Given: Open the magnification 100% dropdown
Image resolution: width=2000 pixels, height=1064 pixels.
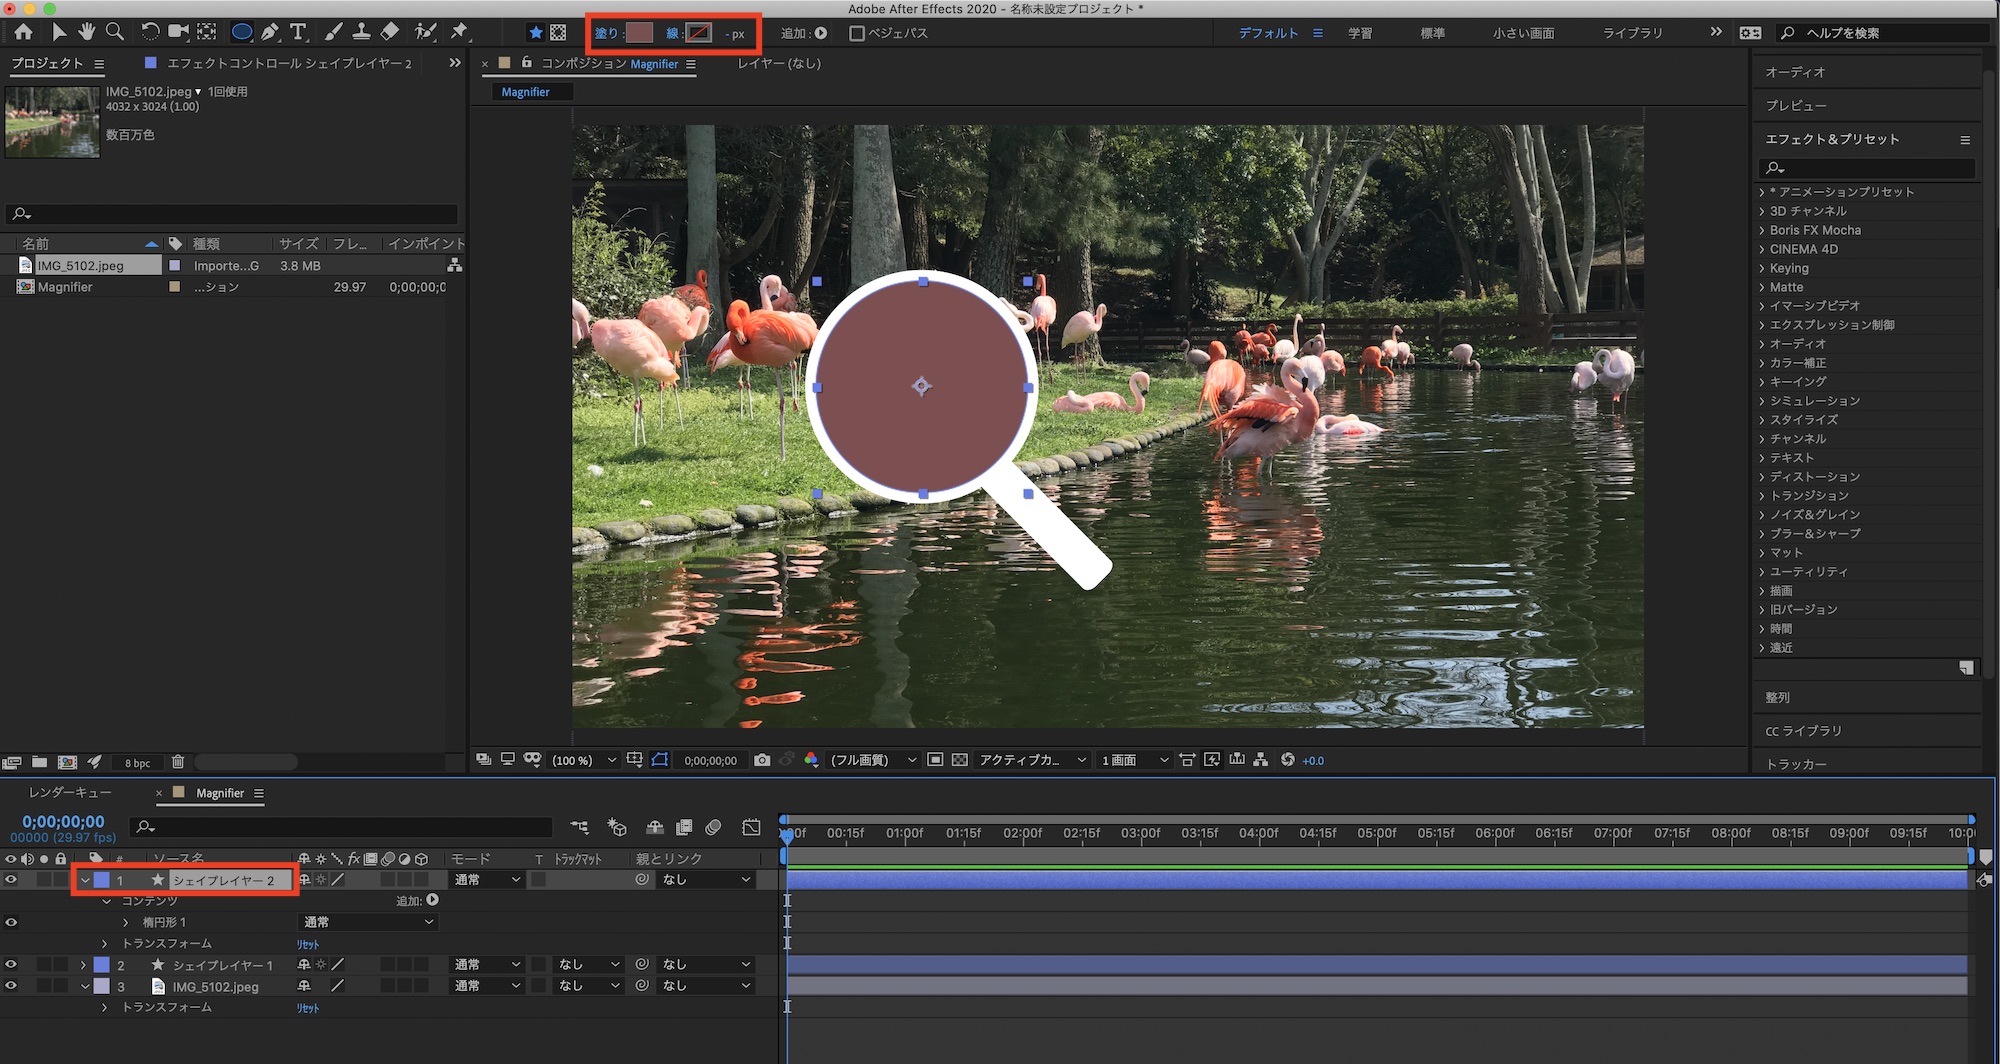Looking at the screenshot, I should point(584,760).
